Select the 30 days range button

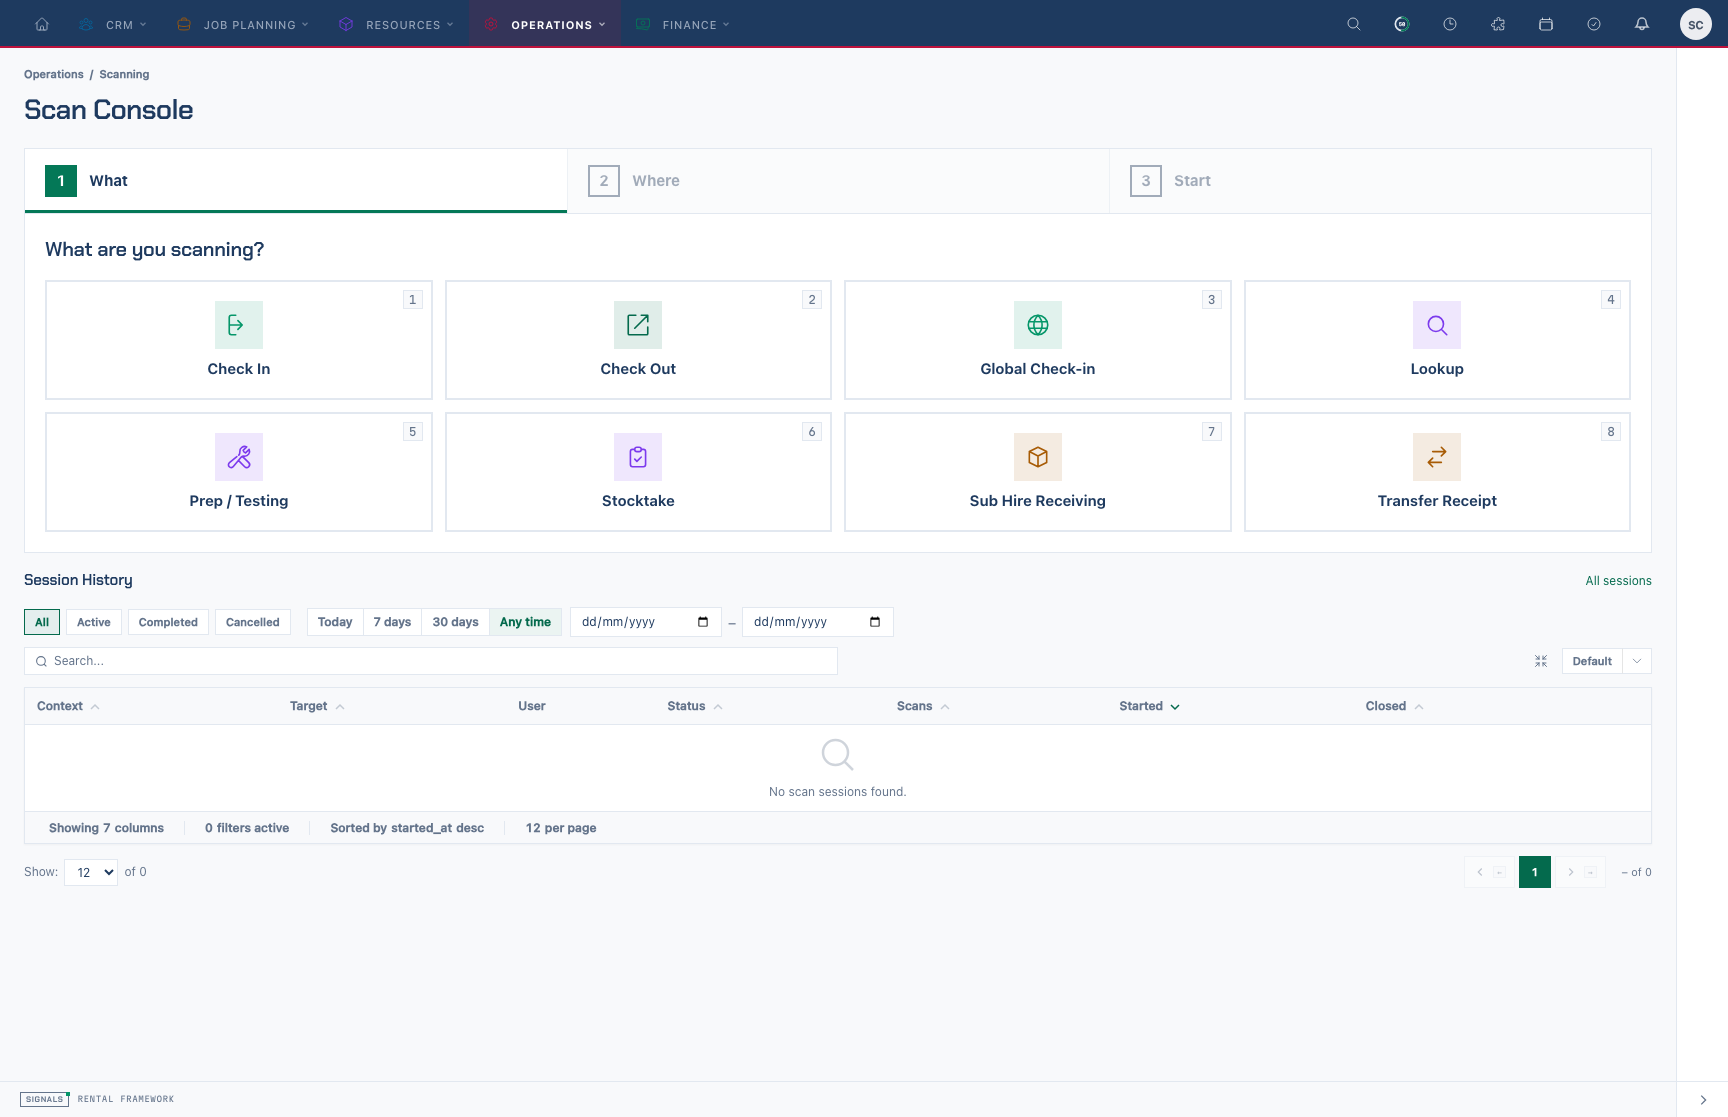point(455,622)
